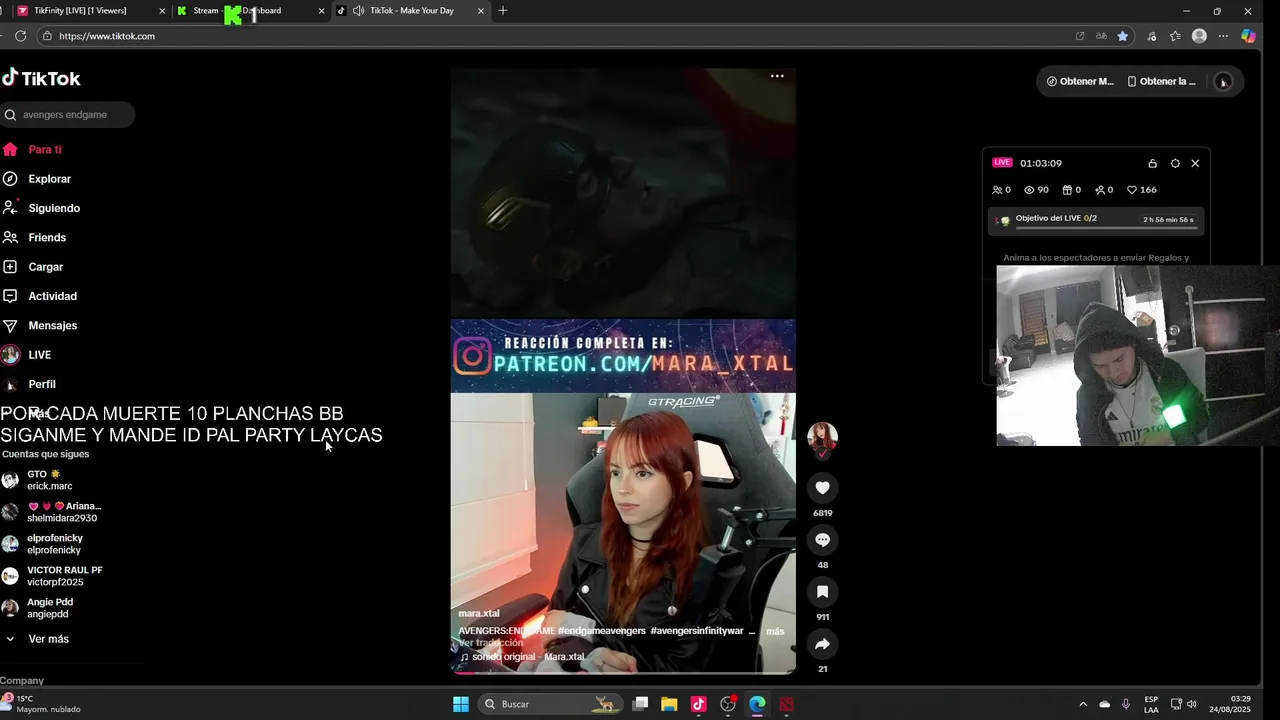Click the hearts count 166 in LIVE panel
This screenshot has height=720, width=1280.
[1141, 190]
